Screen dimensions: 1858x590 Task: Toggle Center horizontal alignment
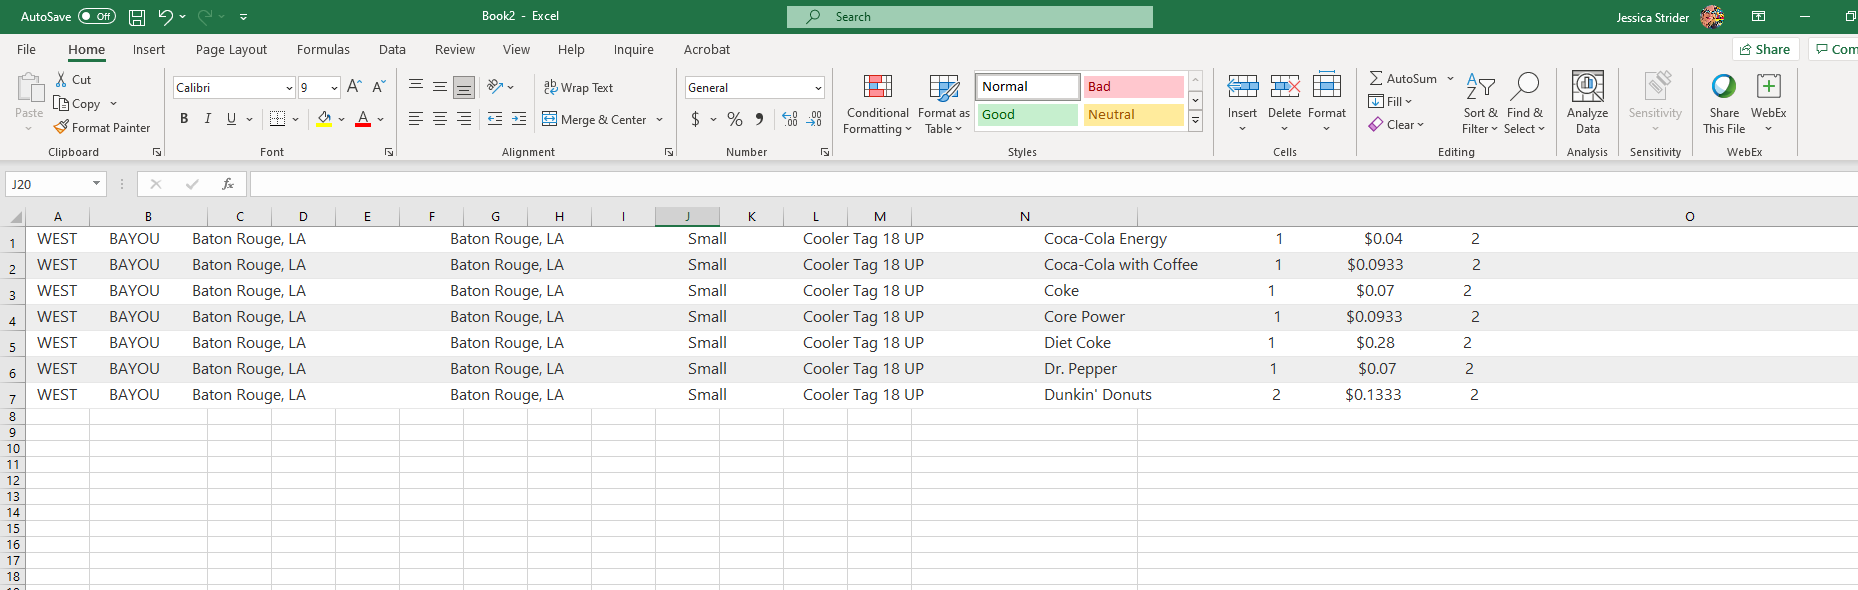click(x=440, y=119)
